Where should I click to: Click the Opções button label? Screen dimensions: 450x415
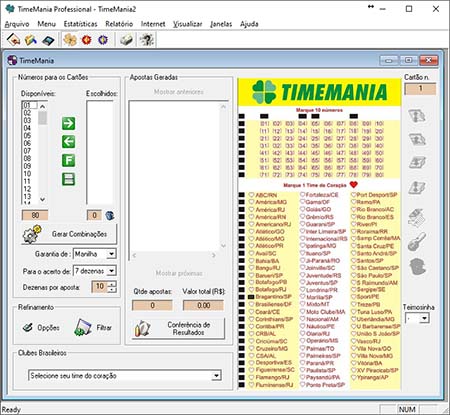(x=48, y=328)
